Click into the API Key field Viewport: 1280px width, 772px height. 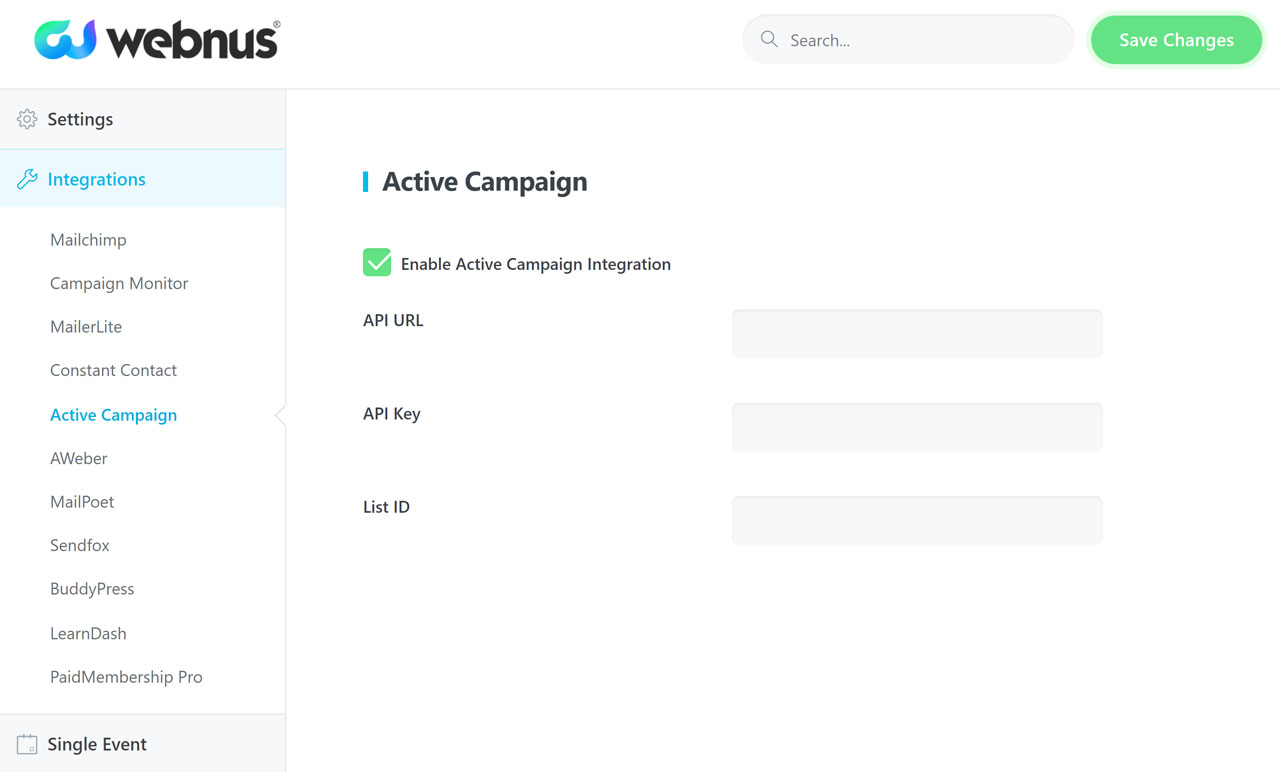coord(917,427)
